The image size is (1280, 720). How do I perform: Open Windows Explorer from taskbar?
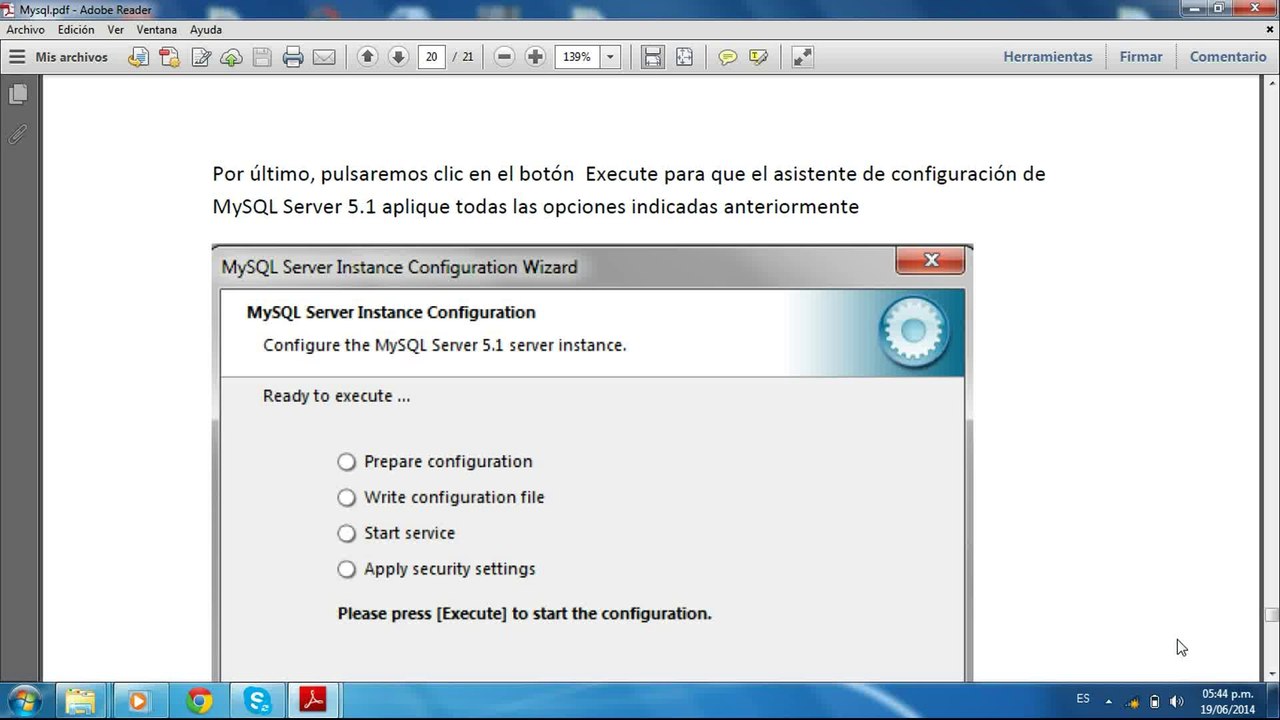[81, 700]
